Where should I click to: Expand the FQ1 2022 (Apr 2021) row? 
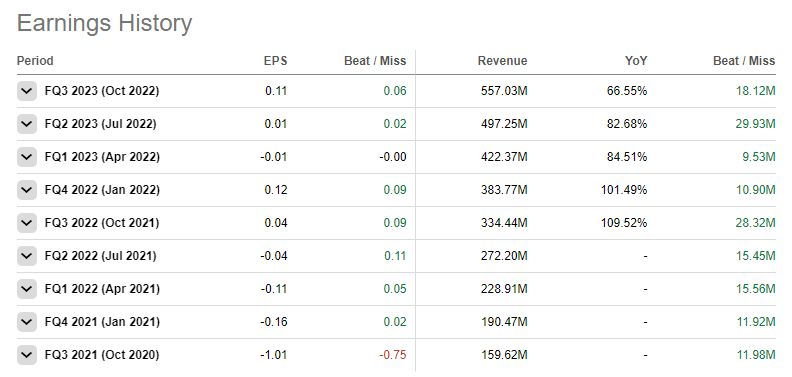point(27,289)
